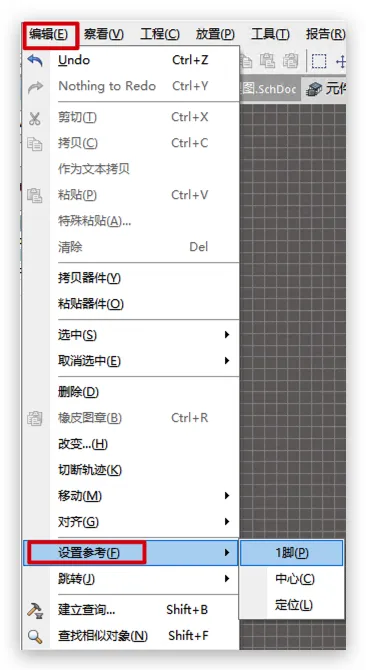Click the hammer icon beside 建立查询

pos(35,610)
